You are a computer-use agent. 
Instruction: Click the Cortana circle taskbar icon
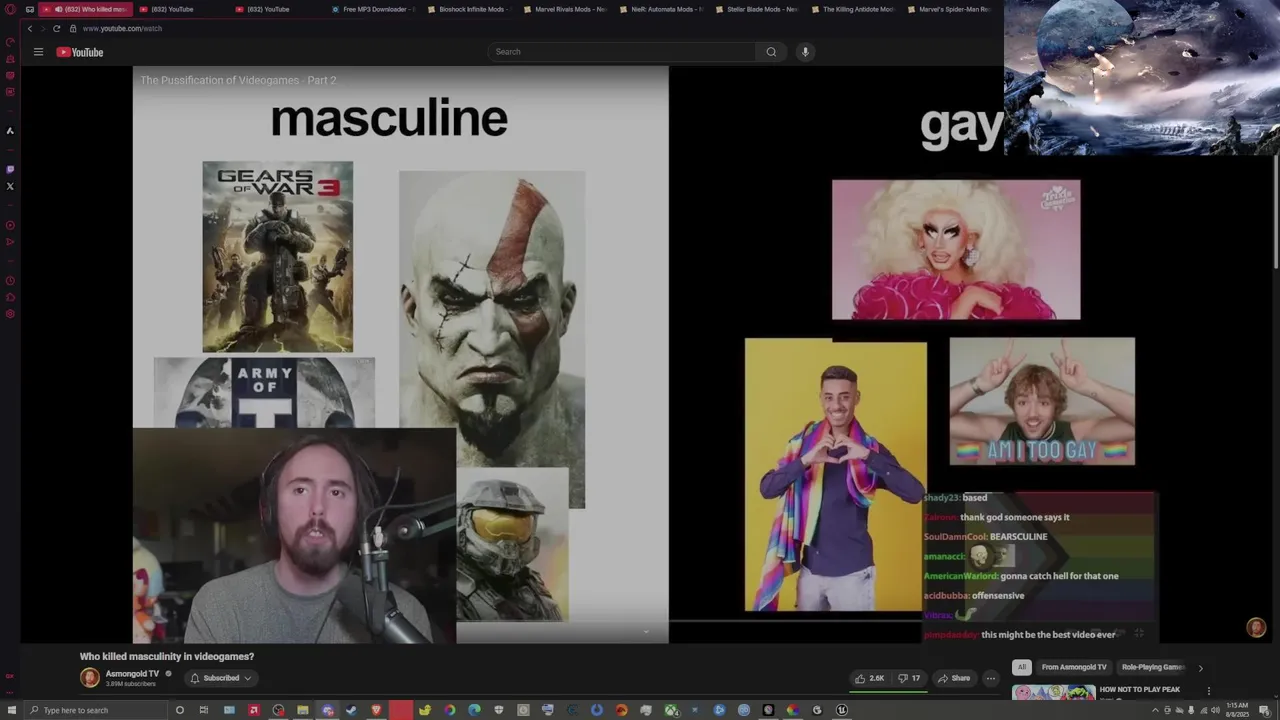[179, 710]
